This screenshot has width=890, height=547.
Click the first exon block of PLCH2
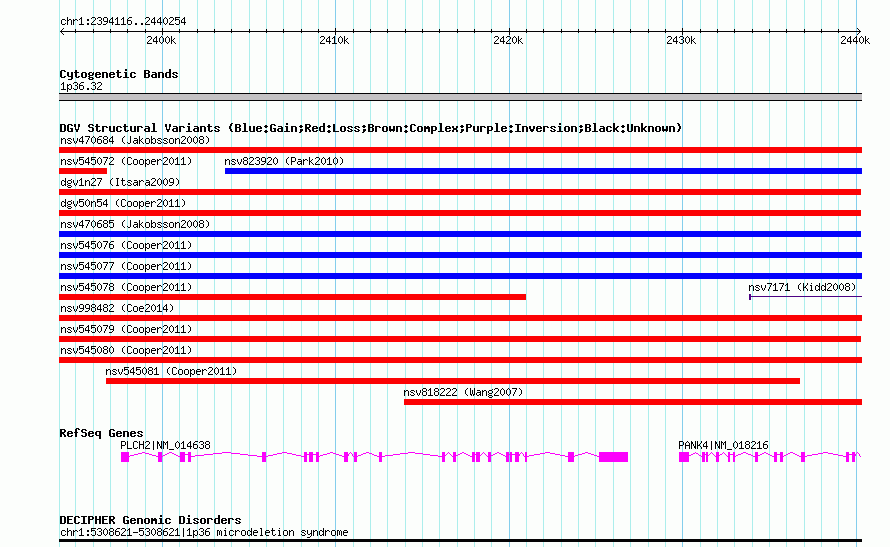pos(125,457)
